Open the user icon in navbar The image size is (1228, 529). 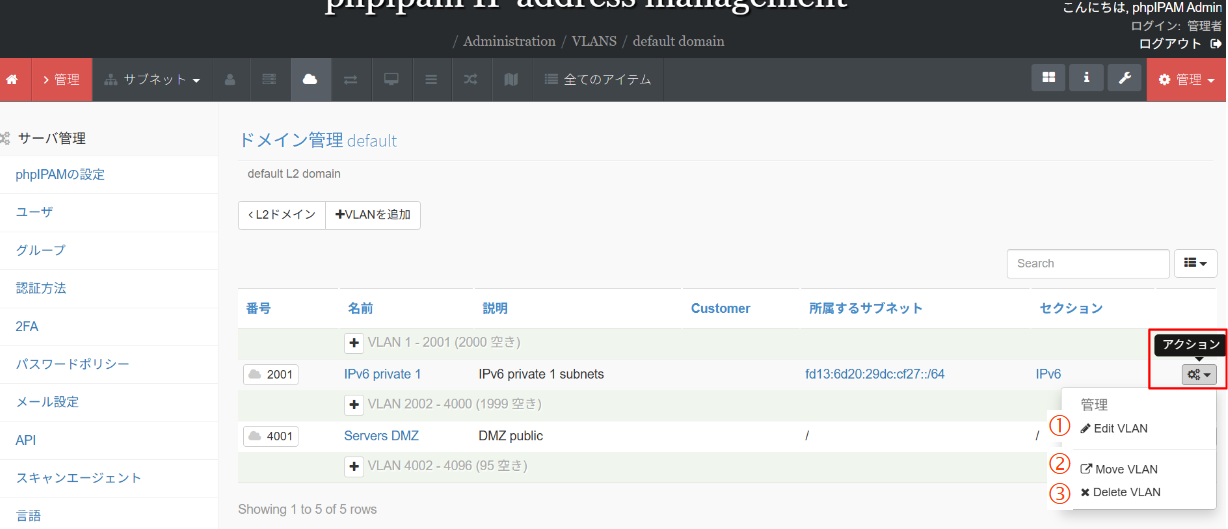pos(230,80)
